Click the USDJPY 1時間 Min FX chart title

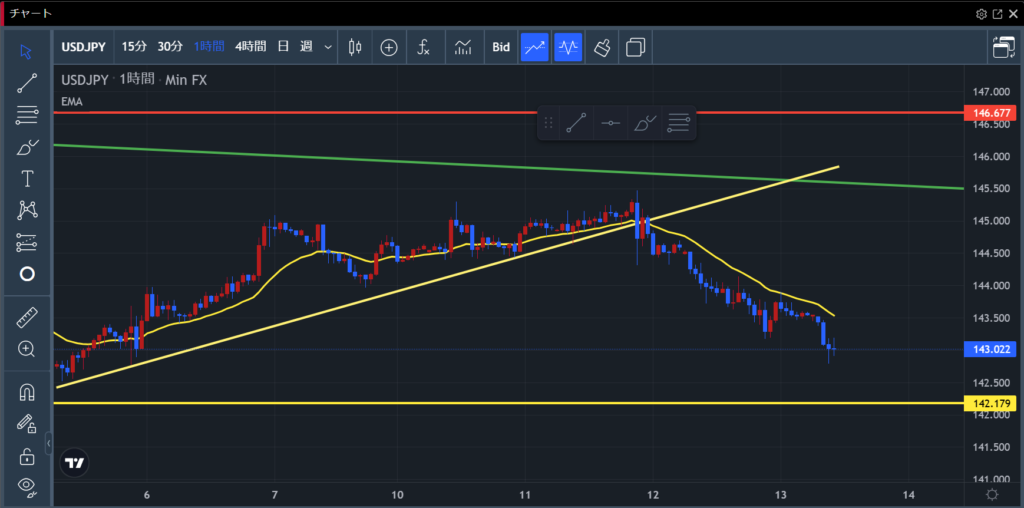(x=134, y=80)
